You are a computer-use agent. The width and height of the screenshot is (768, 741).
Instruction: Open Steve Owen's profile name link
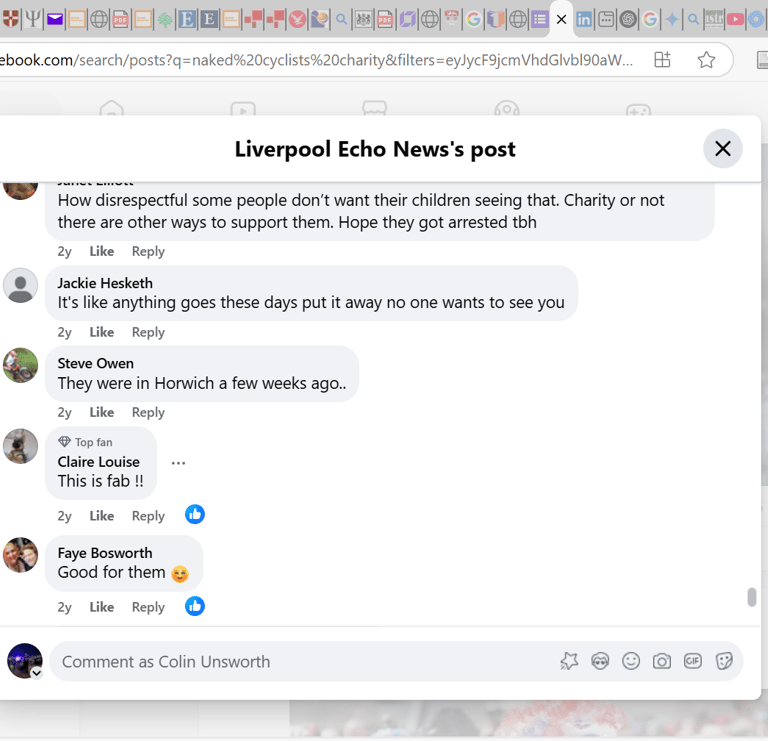(96, 363)
